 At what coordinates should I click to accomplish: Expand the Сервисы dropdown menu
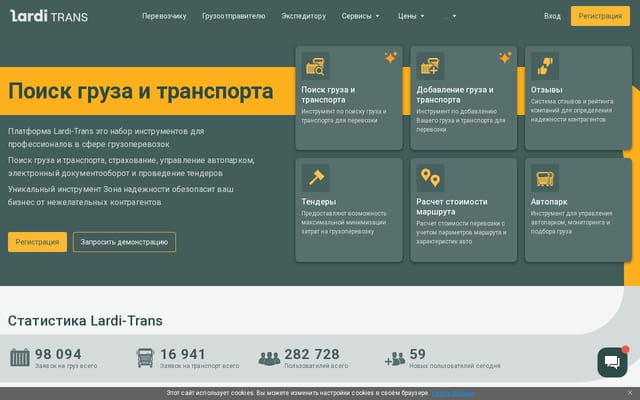click(360, 16)
